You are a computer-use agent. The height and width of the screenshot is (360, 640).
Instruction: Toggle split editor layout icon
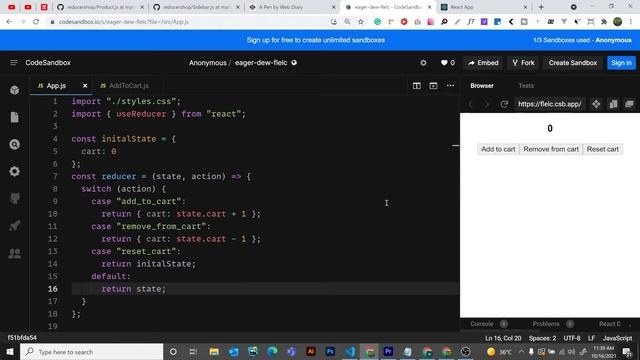[416, 86]
